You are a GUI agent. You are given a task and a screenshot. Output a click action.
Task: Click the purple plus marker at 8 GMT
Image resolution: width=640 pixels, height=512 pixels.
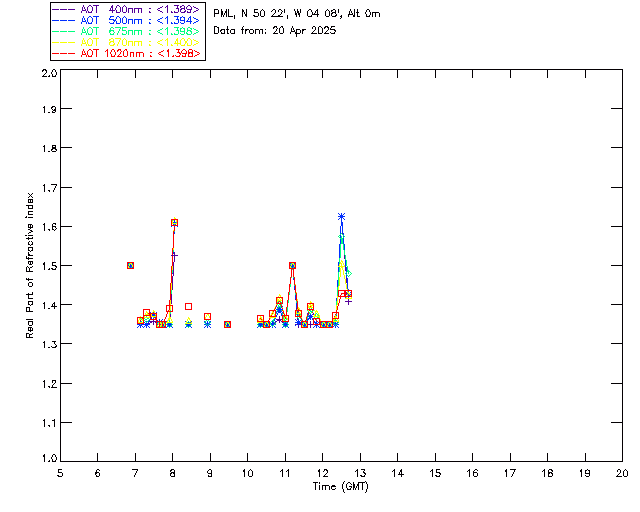tap(174, 256)
